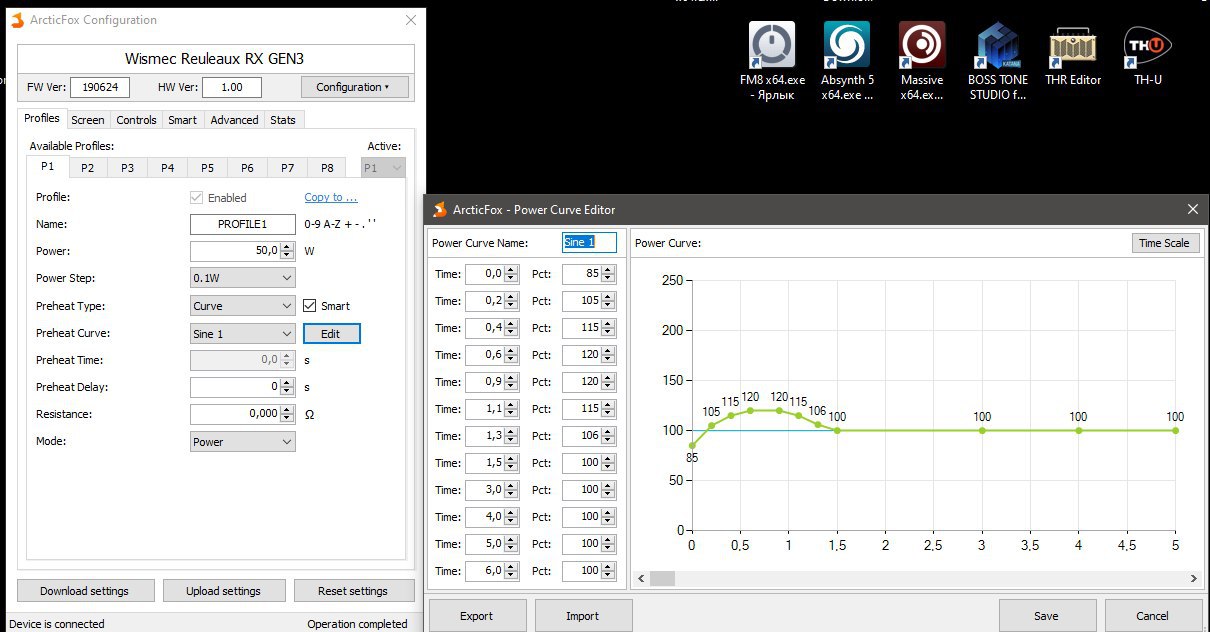1210x632 pixels.
Task: Click the Edit preheat curve button
Action: point(331,333)
